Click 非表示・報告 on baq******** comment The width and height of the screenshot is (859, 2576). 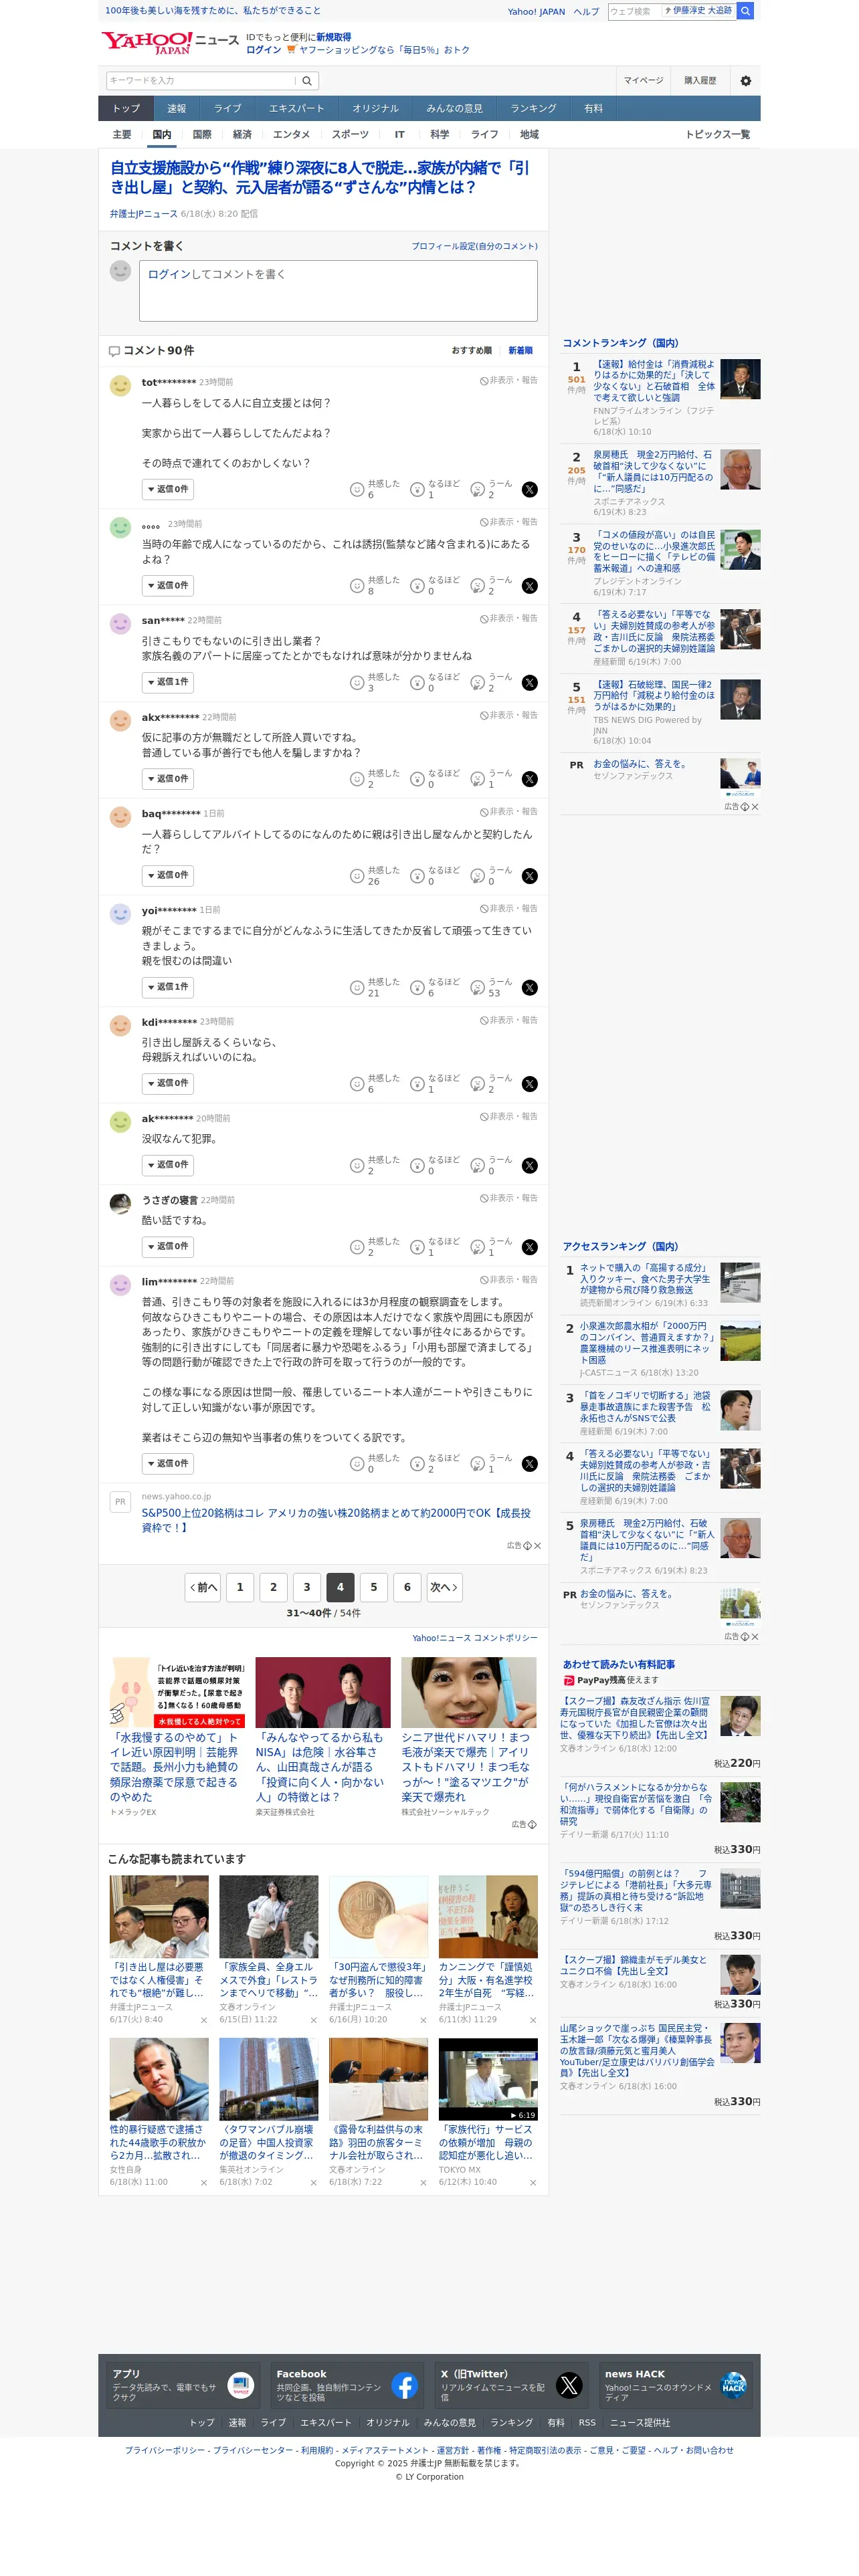pyautogui.click(x=508, y=812)
